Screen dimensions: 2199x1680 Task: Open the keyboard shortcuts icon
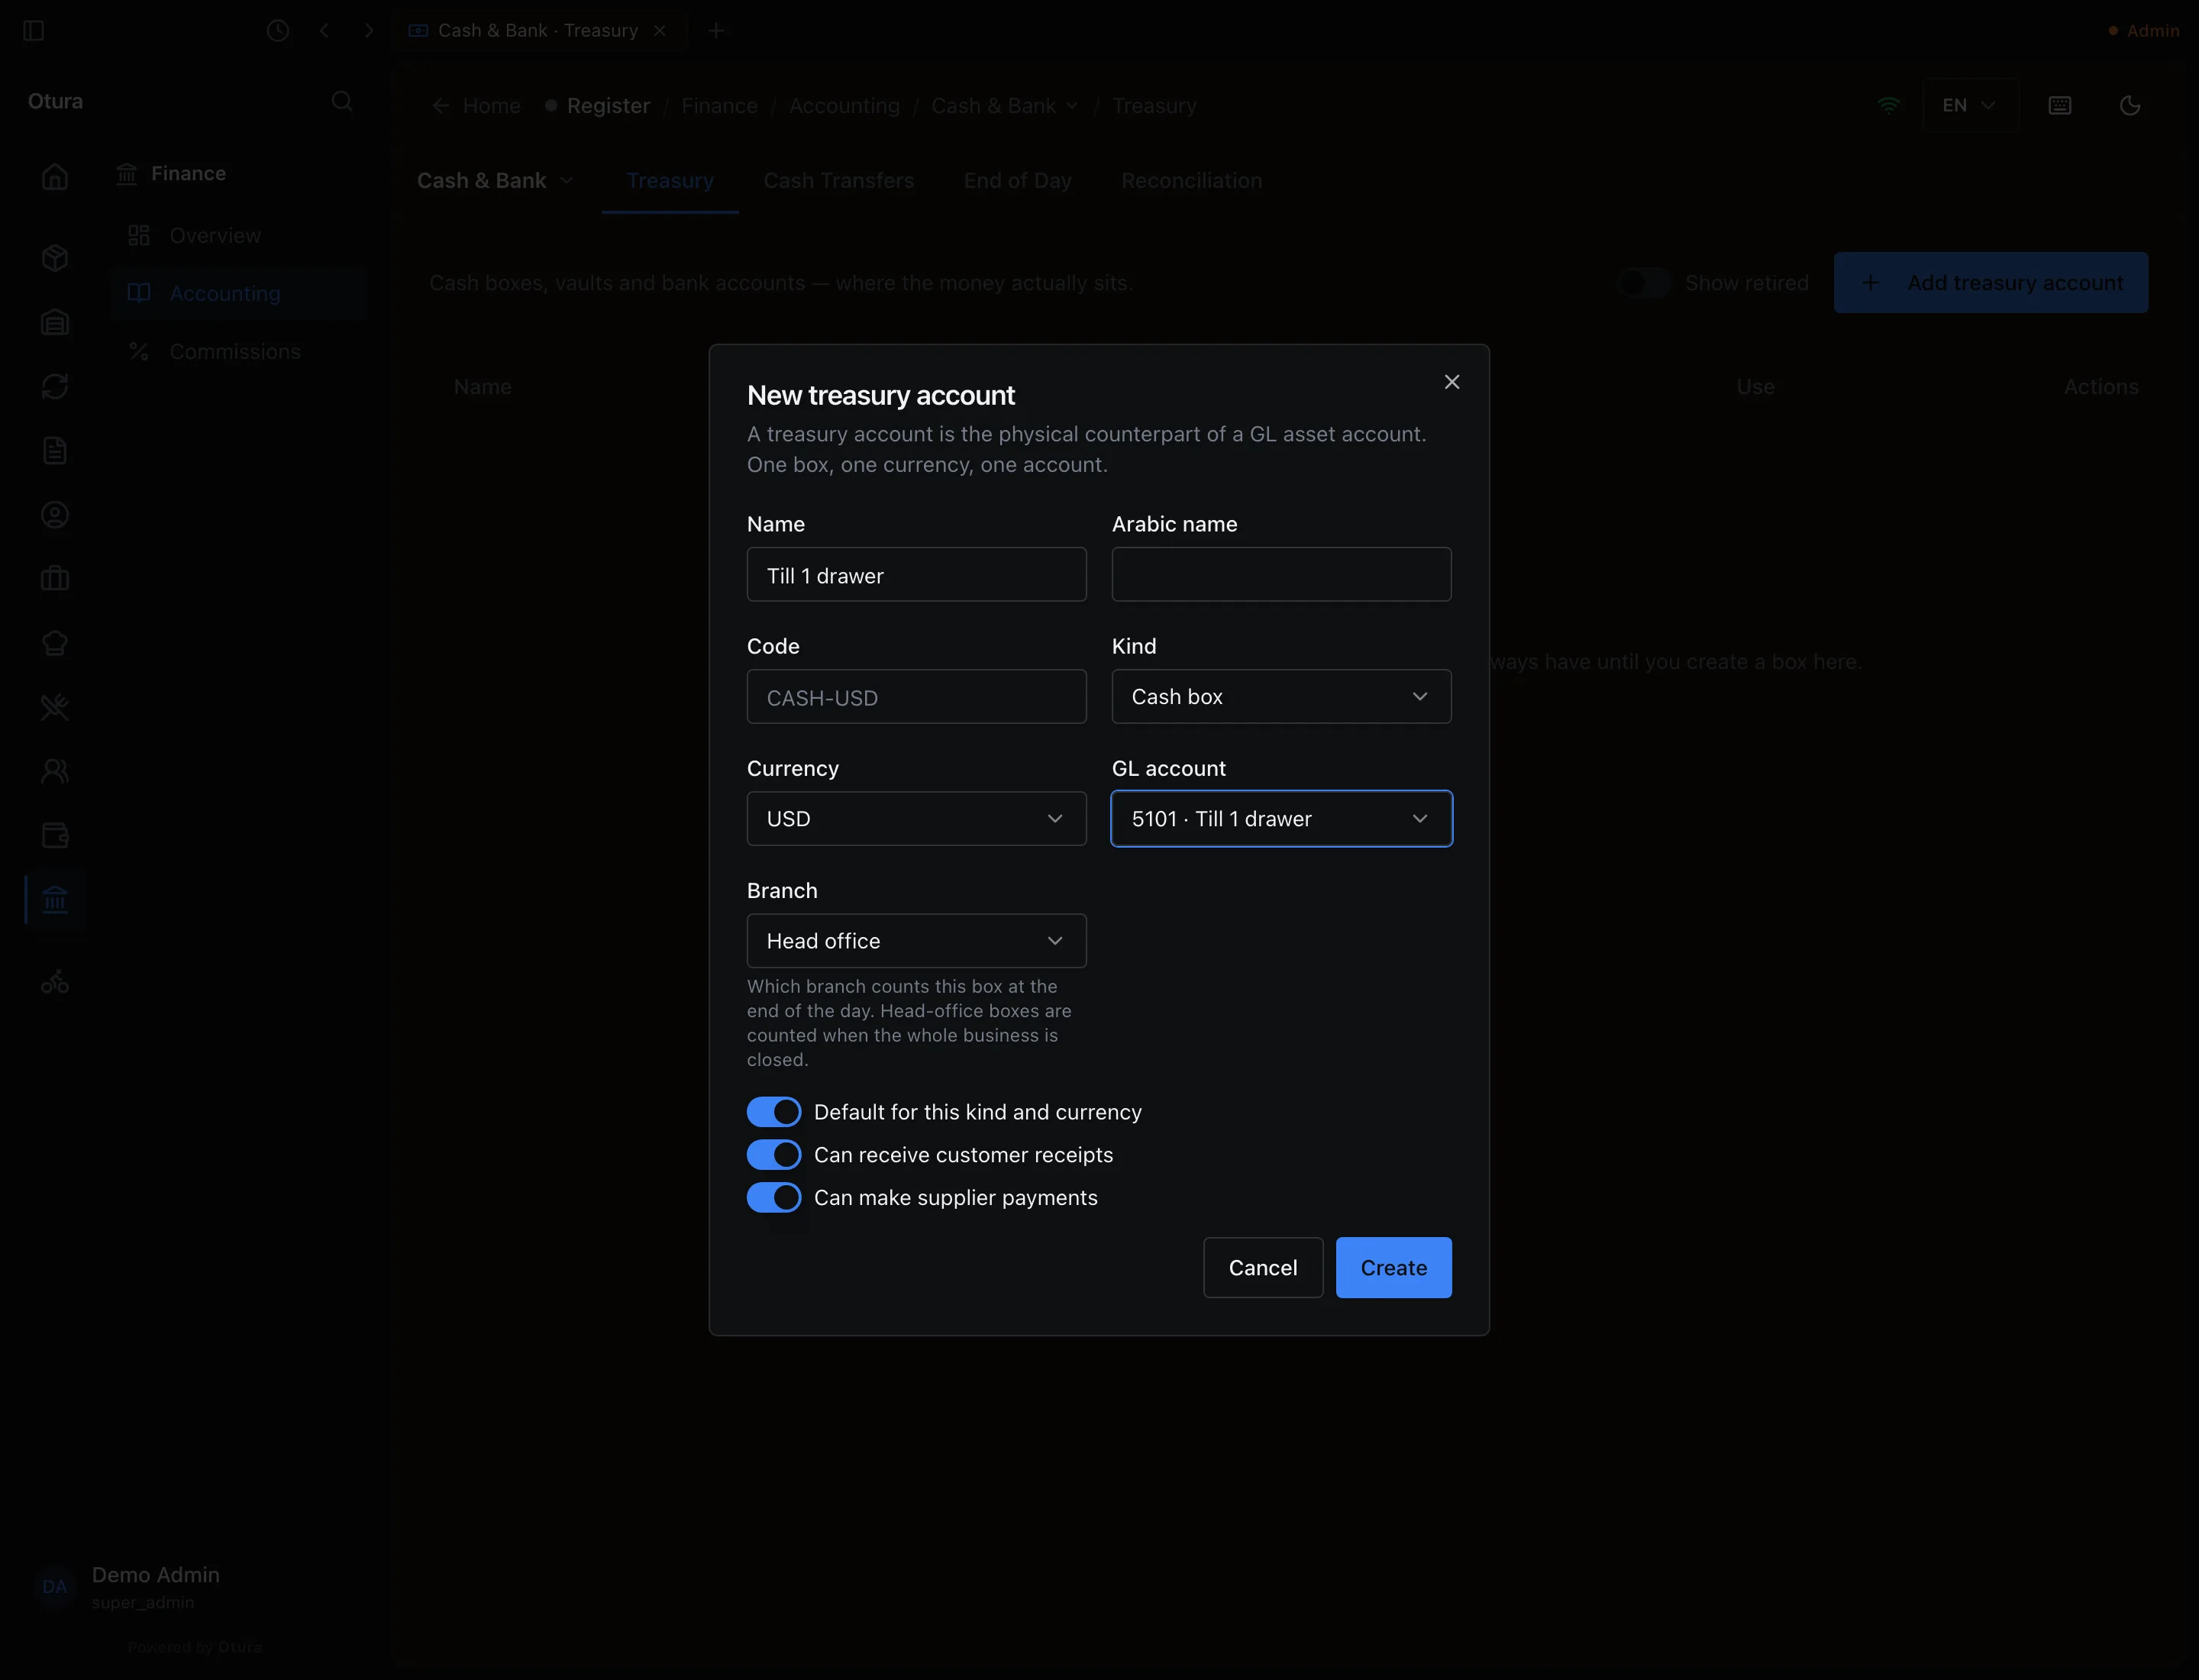(2060, 106)
